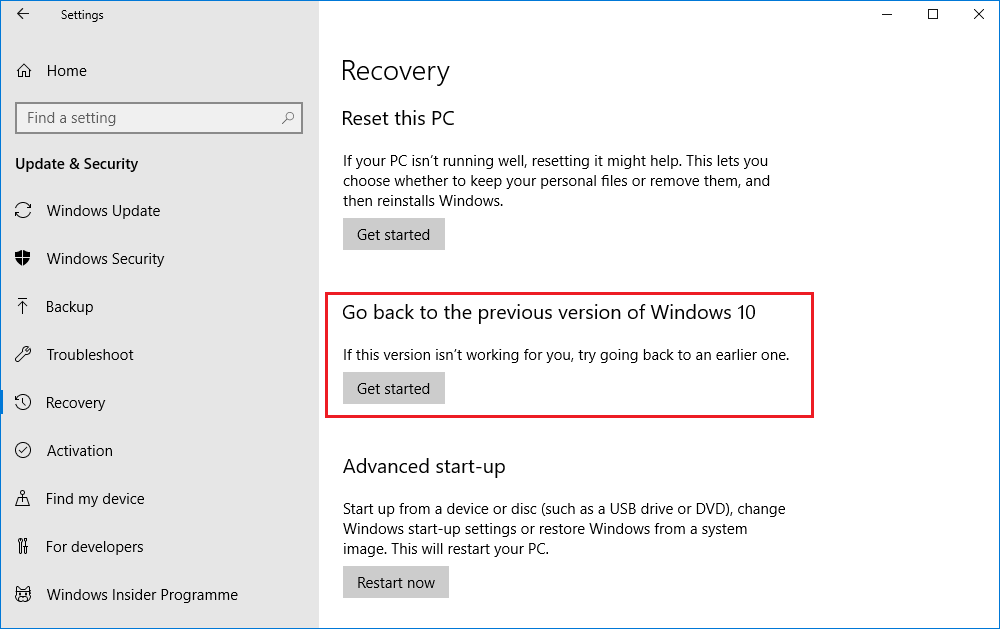Viewport: 1000px width, 629px height.
Task: Click the Windows Insider Programme cat icon
Action: [23, 595]
